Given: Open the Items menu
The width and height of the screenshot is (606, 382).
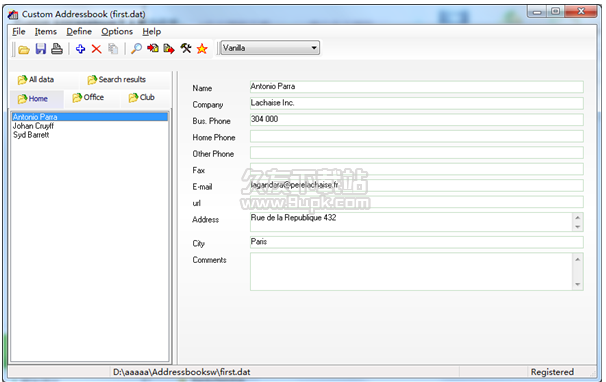Looking at the screenshot, I should coord(46,32).
